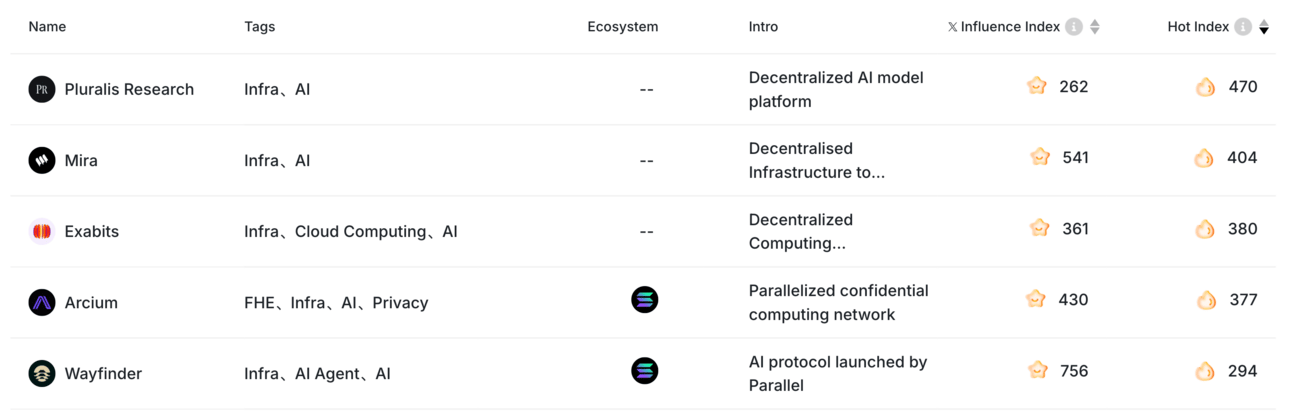Click Solana ecosystem icon in Arcium row

(645, 299)
